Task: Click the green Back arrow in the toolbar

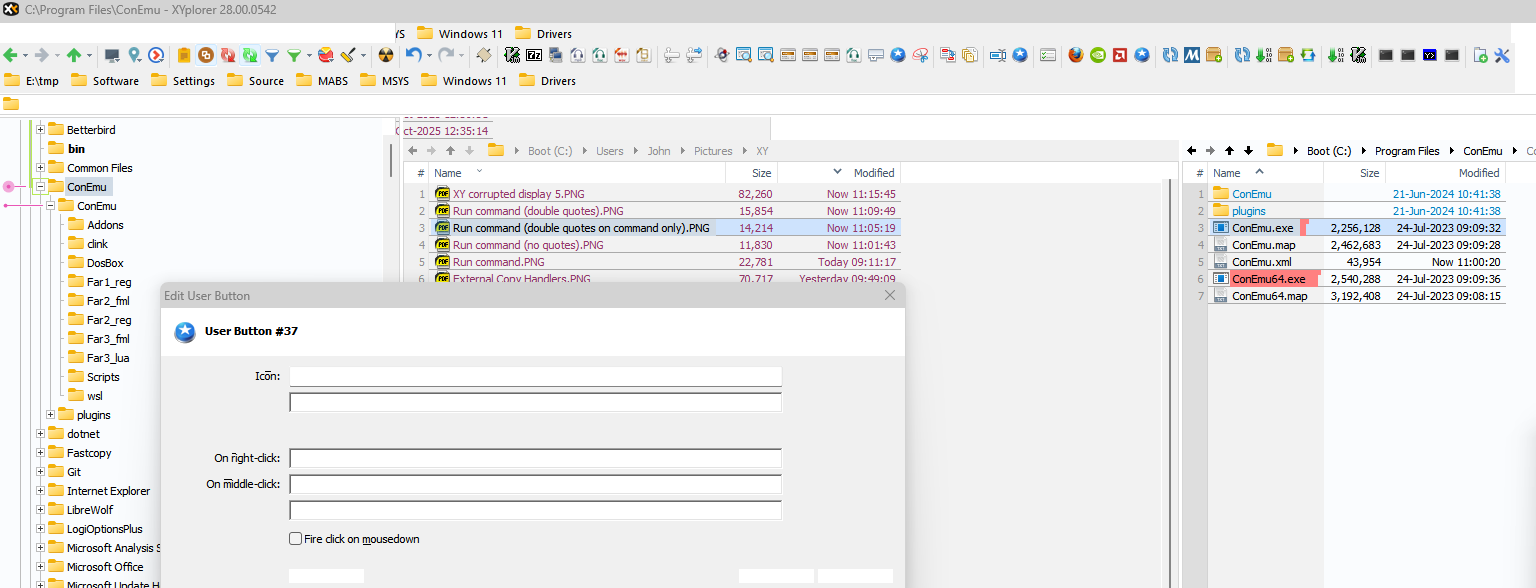Action: click(x=11, y=56)
